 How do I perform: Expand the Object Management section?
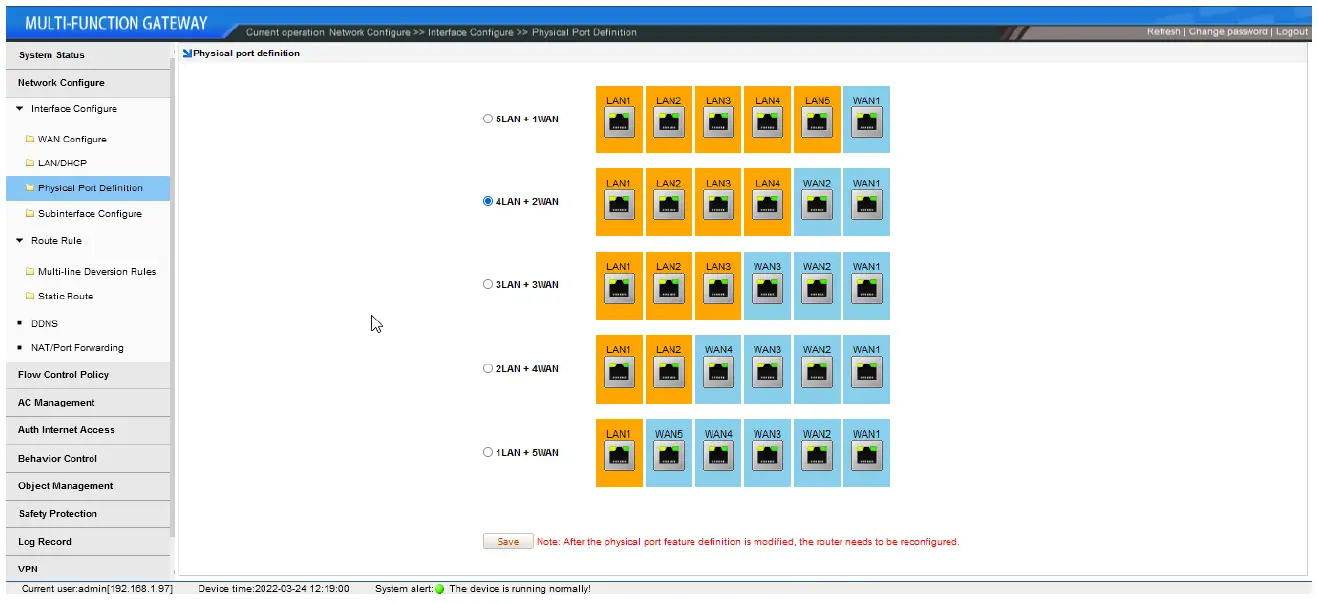pyautogui.click(x=87, y=486)
